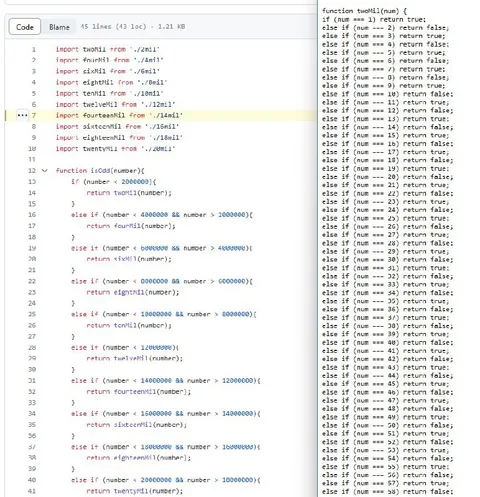480x497 pixels.
Task: Click 'else if (number < 12000000){' line
Action: tap(125, 348)
